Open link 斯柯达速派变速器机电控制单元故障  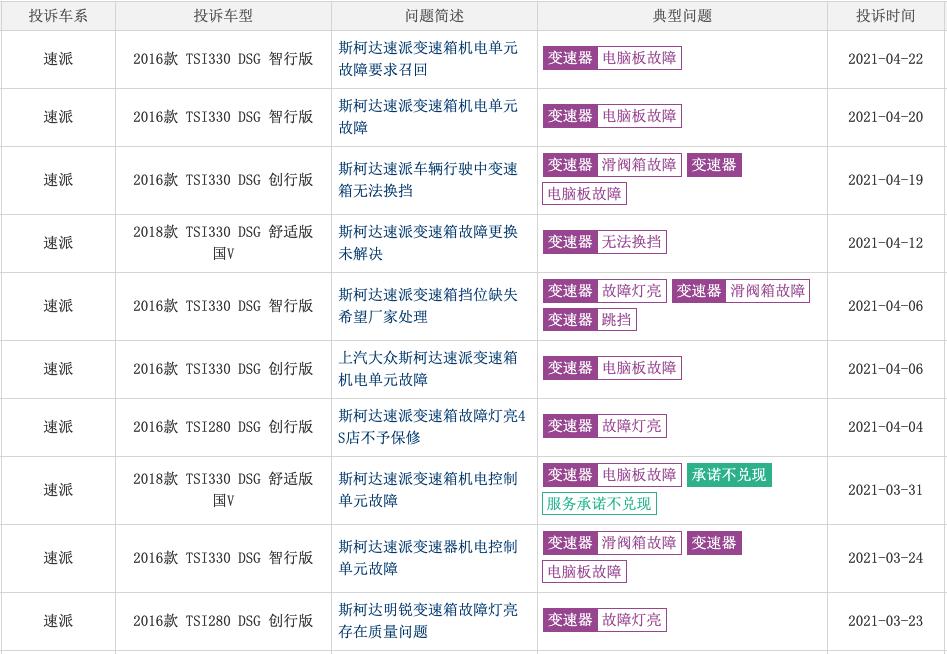click(428, 557)
